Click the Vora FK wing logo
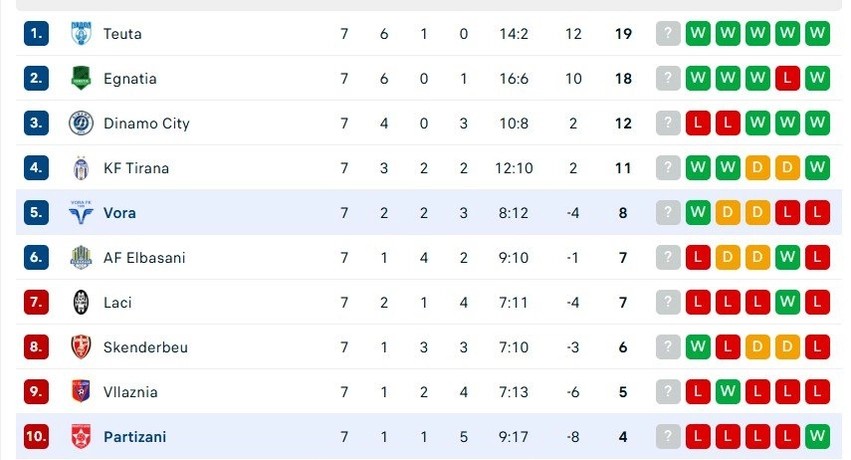Image resolution: width=851 pixels, height=460 pixels. [x=81, y=213]
